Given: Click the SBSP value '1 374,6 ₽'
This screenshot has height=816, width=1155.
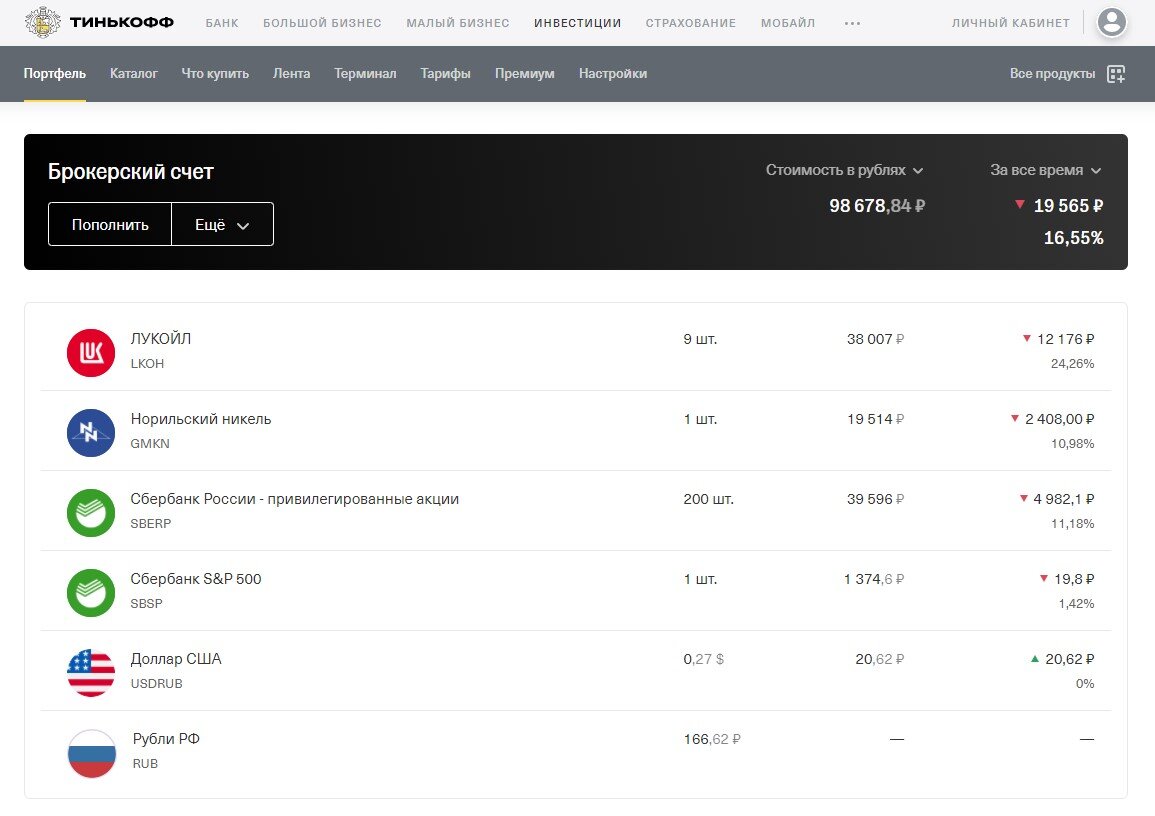Looking at the screenshot, I should point(874,580).
